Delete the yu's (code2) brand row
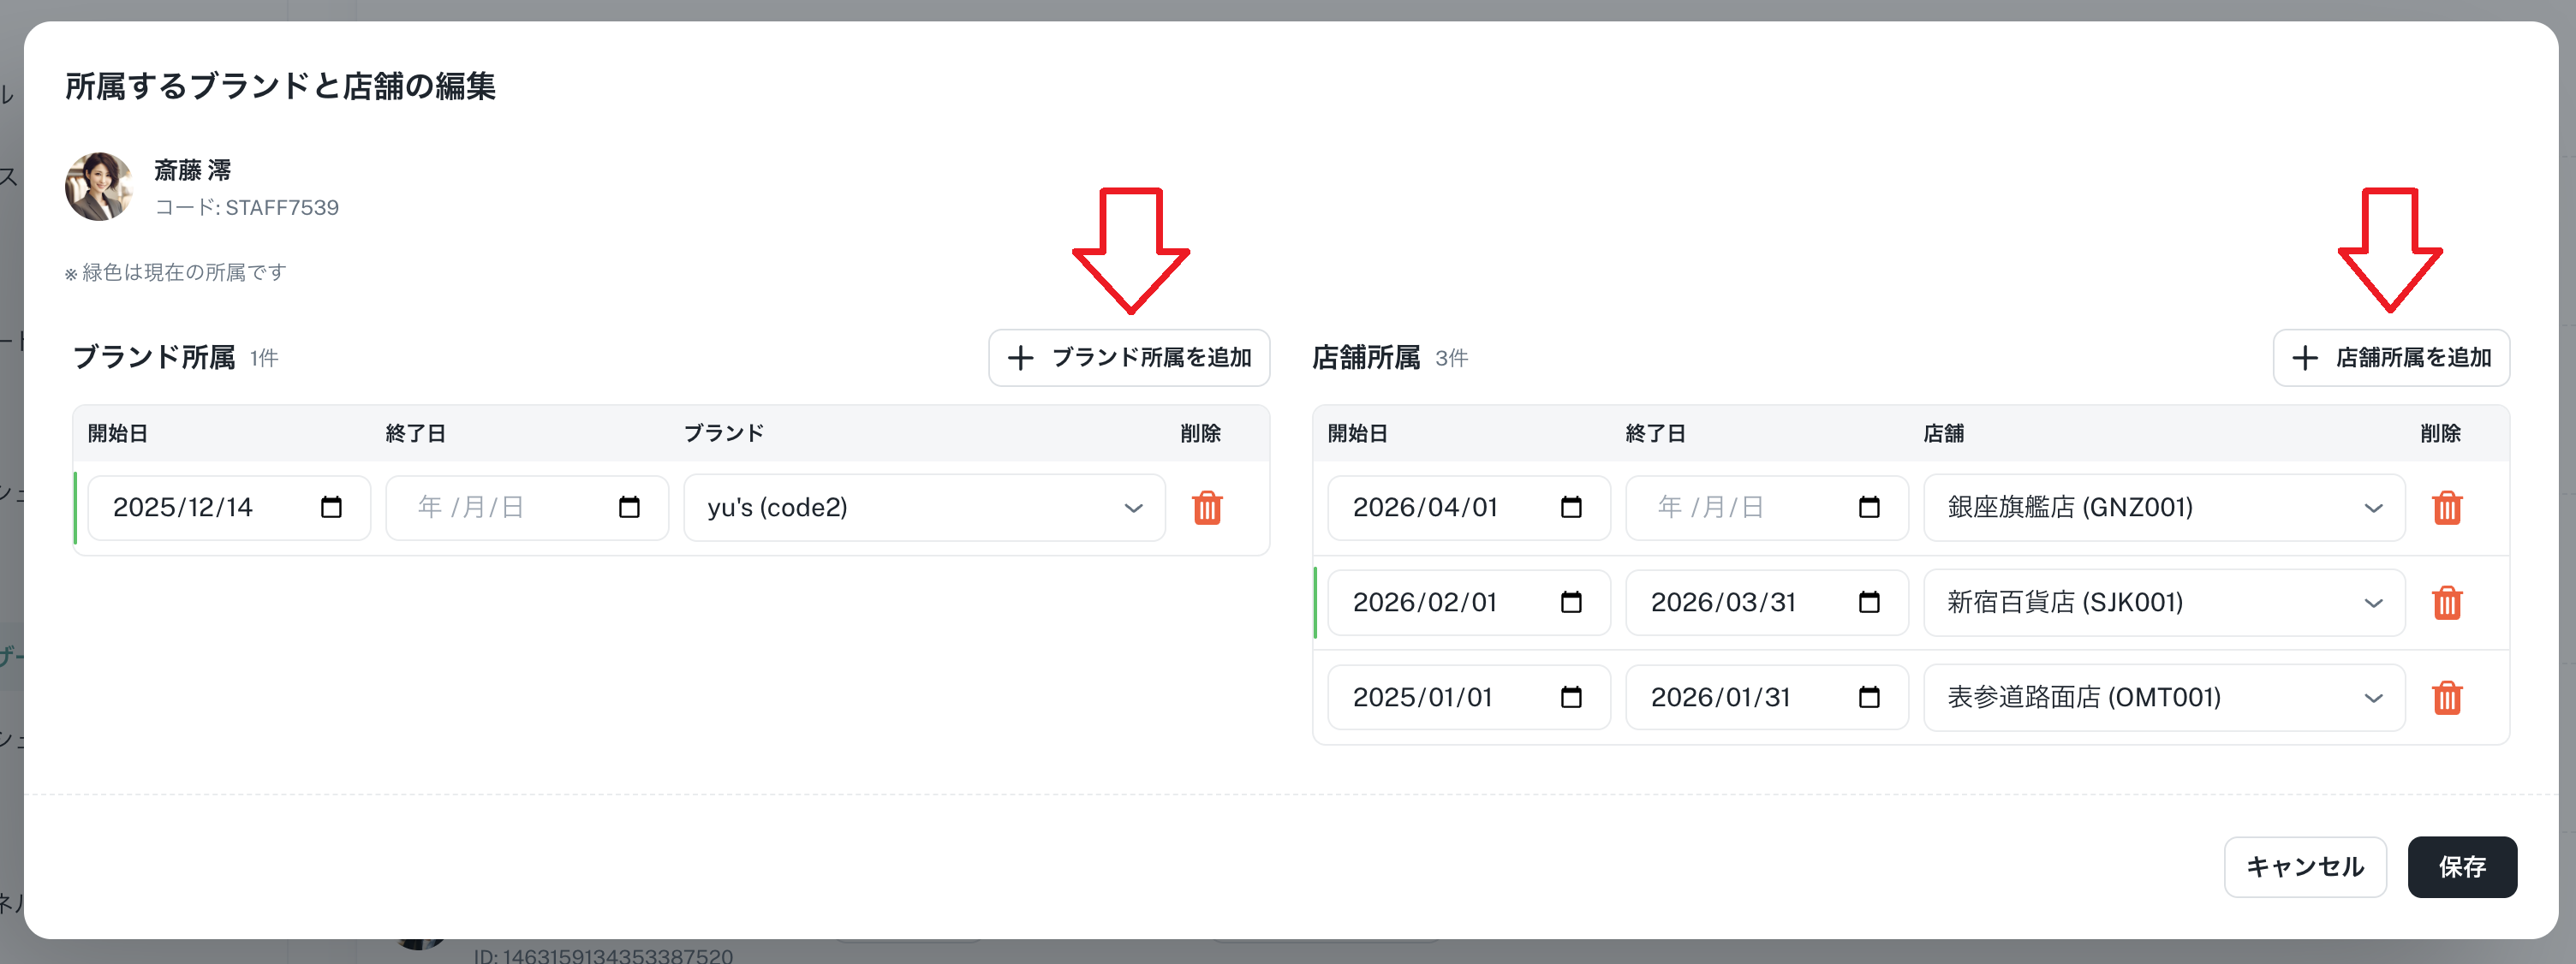2576x964 pixels. pos(1207,508)
